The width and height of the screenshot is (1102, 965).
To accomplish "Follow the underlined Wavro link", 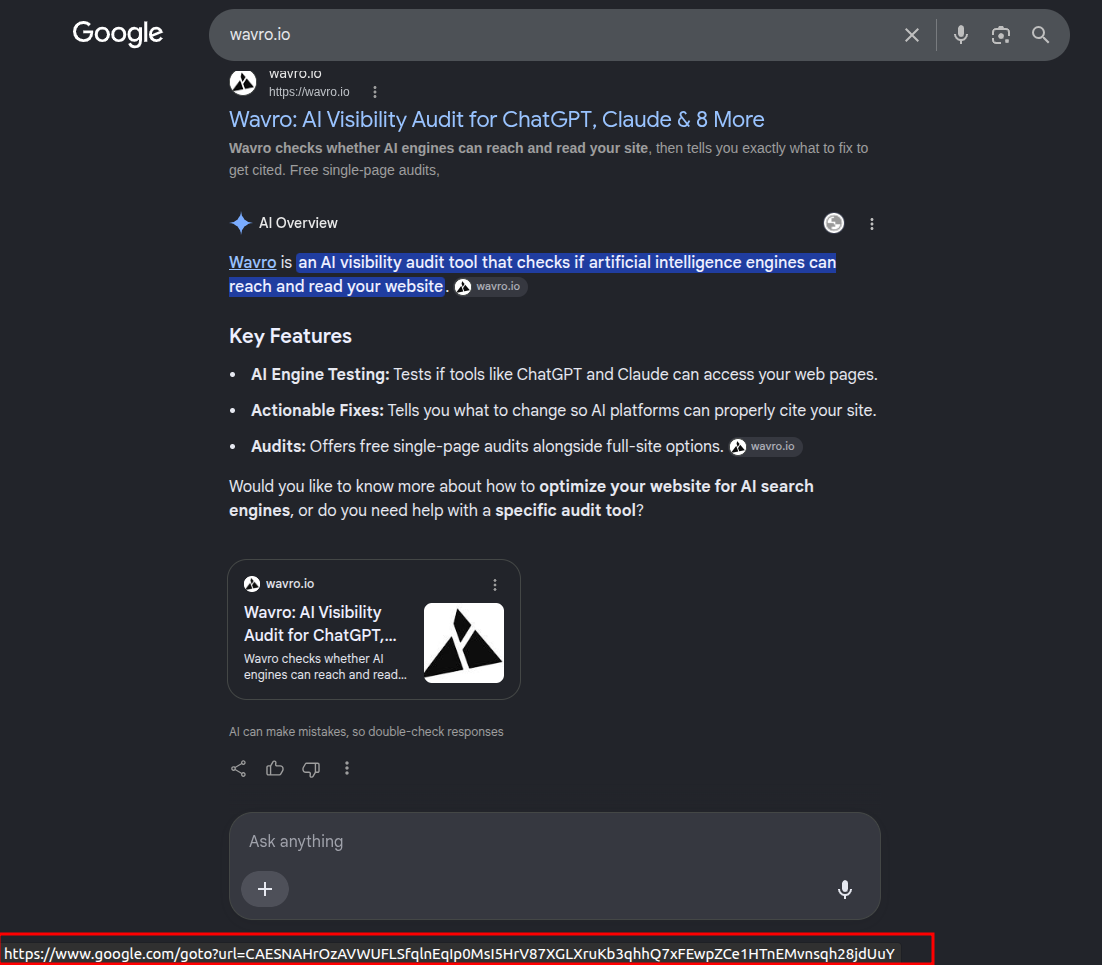I will coord(252,262).
